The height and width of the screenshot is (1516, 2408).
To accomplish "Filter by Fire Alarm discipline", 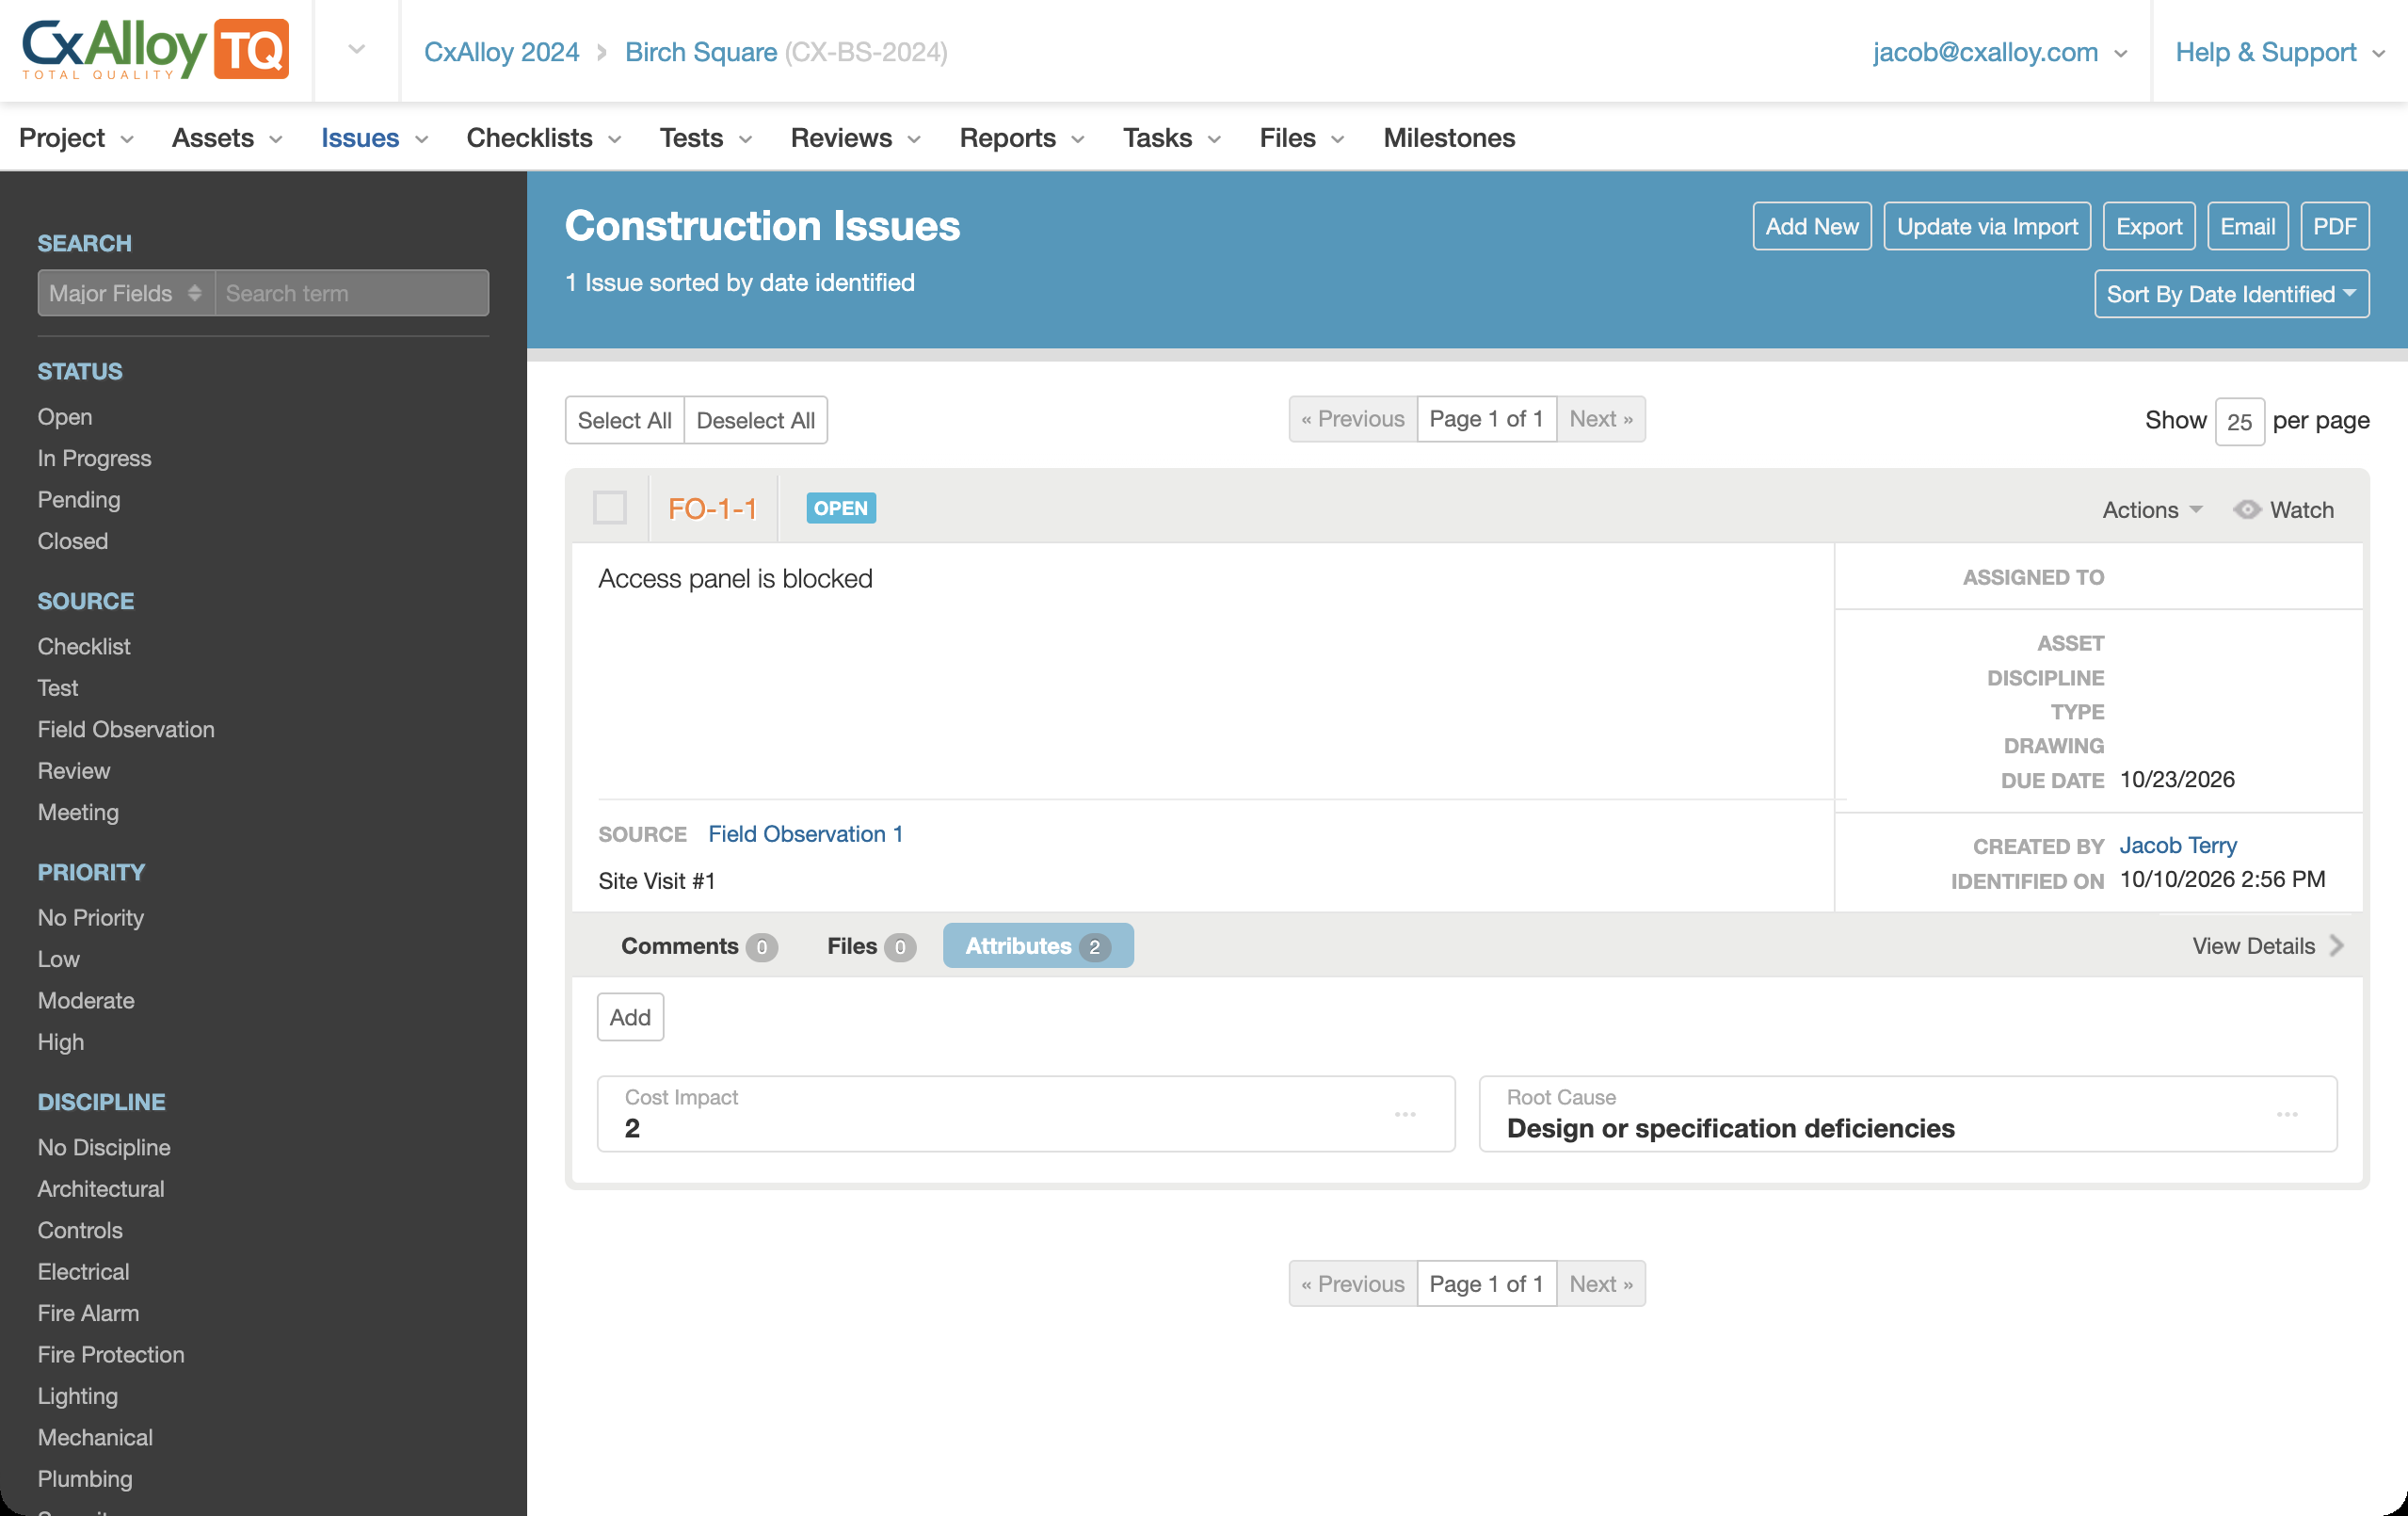I will click(89, 1314).
